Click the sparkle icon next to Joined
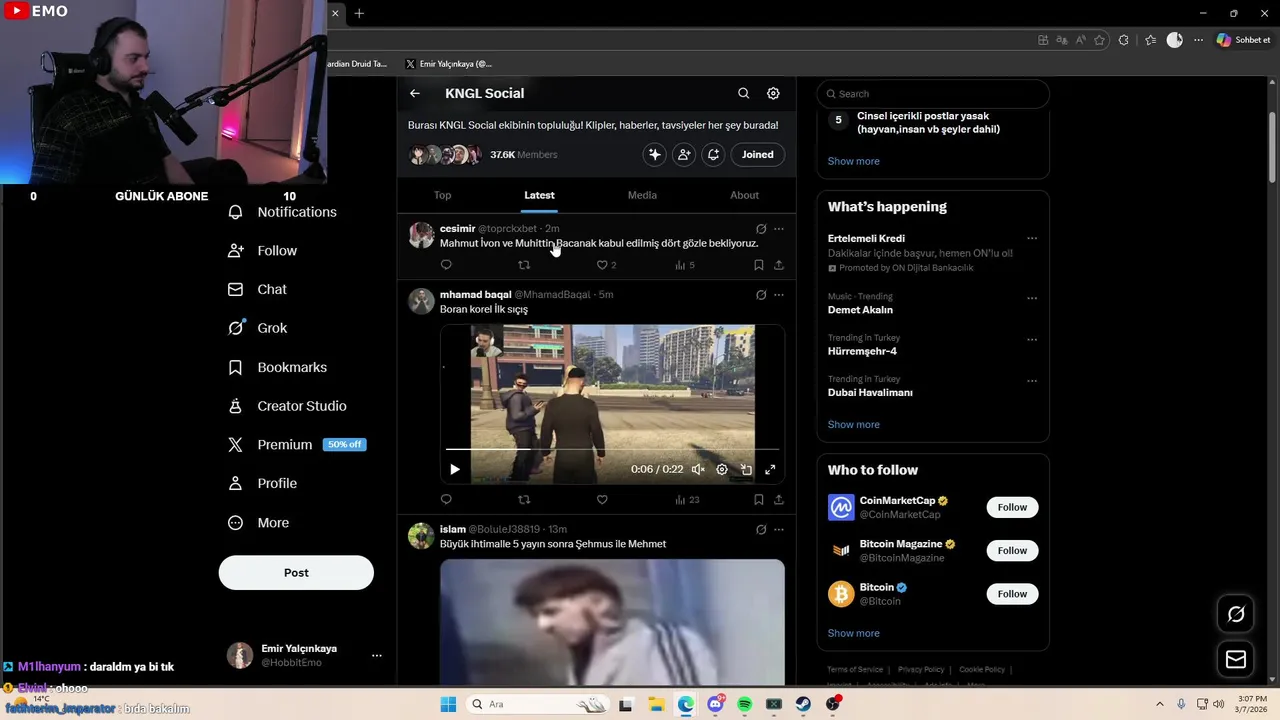 pyautogui.click(x=655, y=154)
